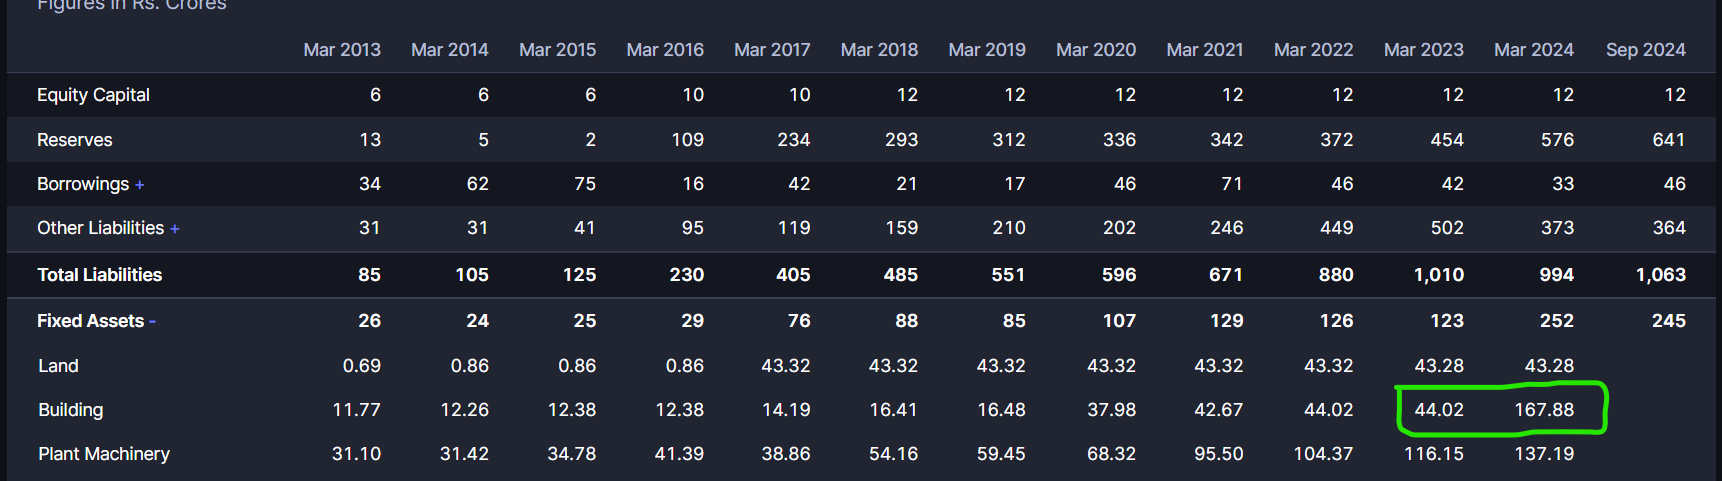Click the Building sub-row label
Viewport: 1722px width, 481px height.
click(70, 410)
